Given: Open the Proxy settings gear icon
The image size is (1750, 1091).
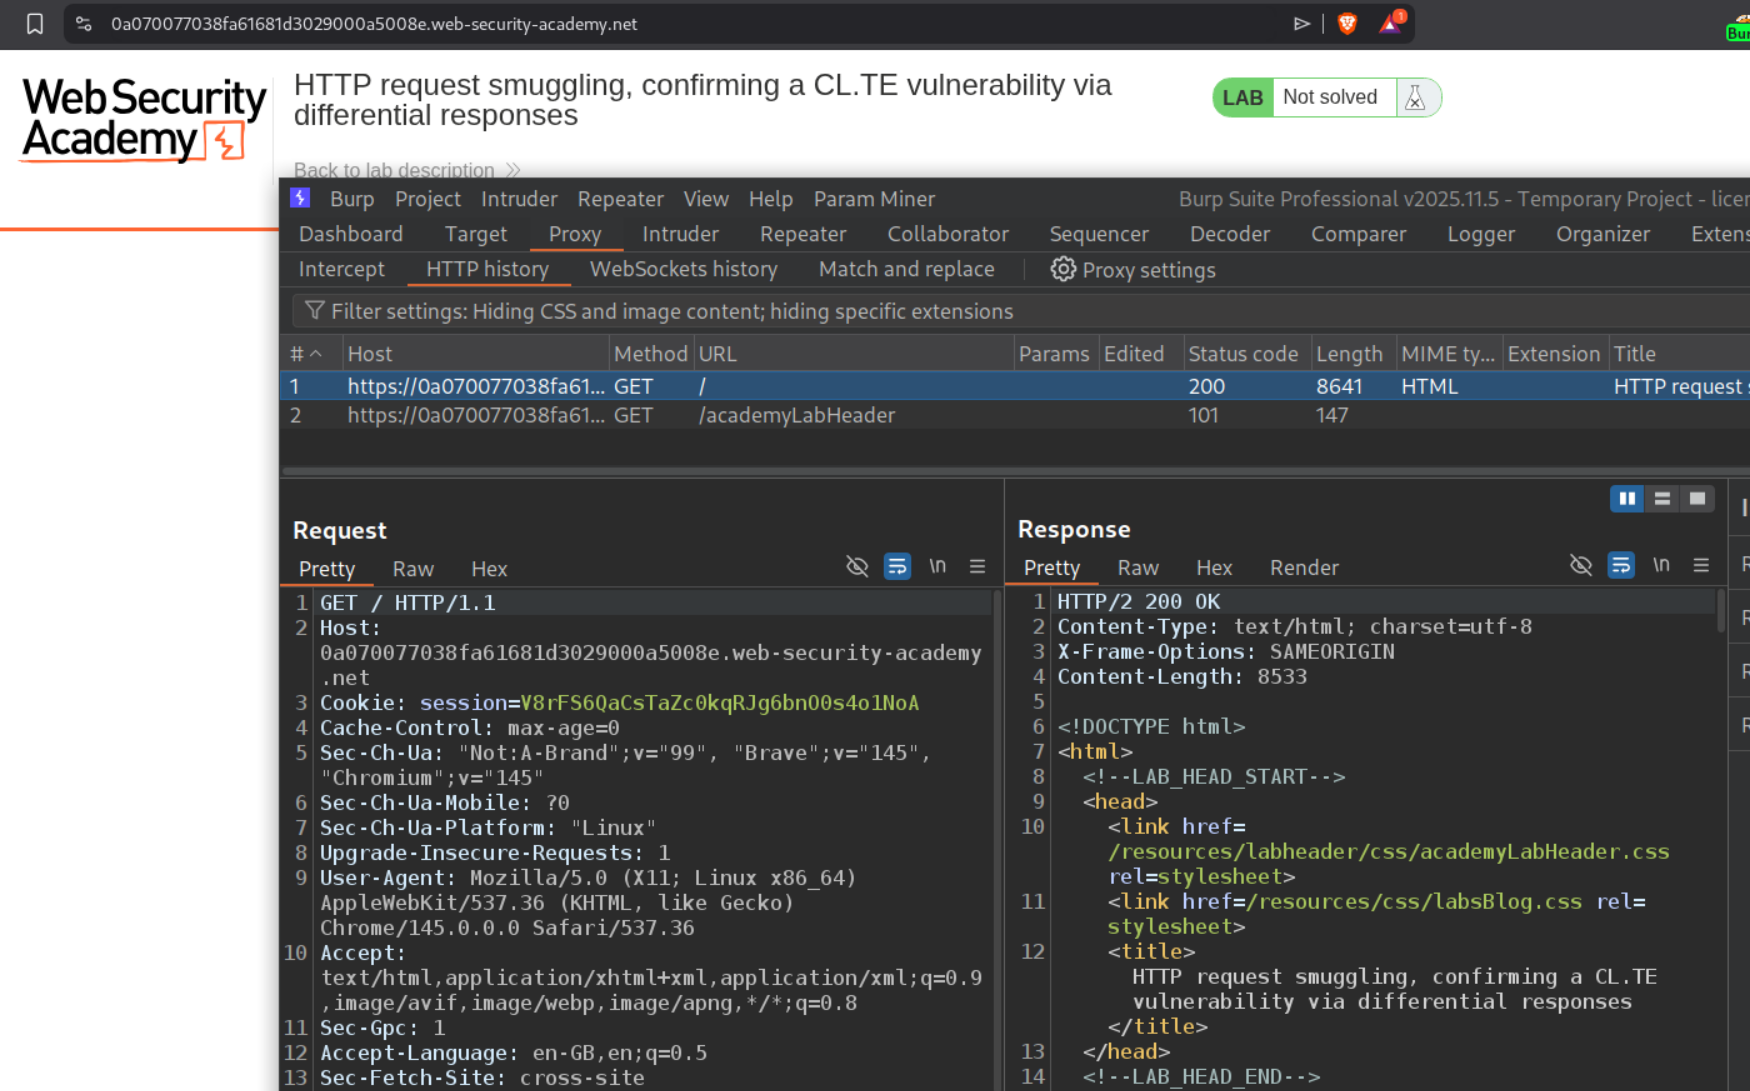Looking at the screenshot, I should point(1062,269).
